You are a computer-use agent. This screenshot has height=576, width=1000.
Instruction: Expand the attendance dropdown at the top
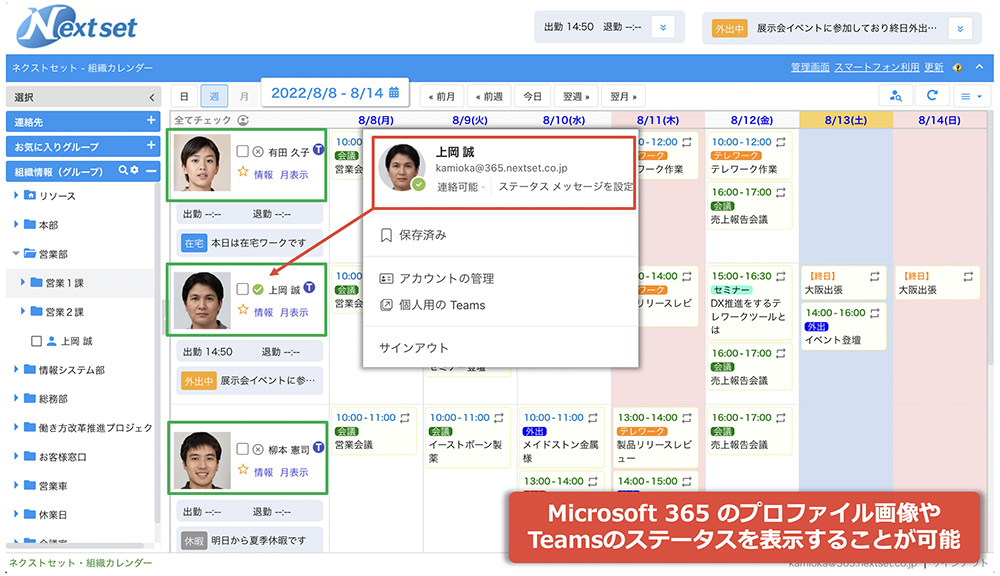(663, 27)
